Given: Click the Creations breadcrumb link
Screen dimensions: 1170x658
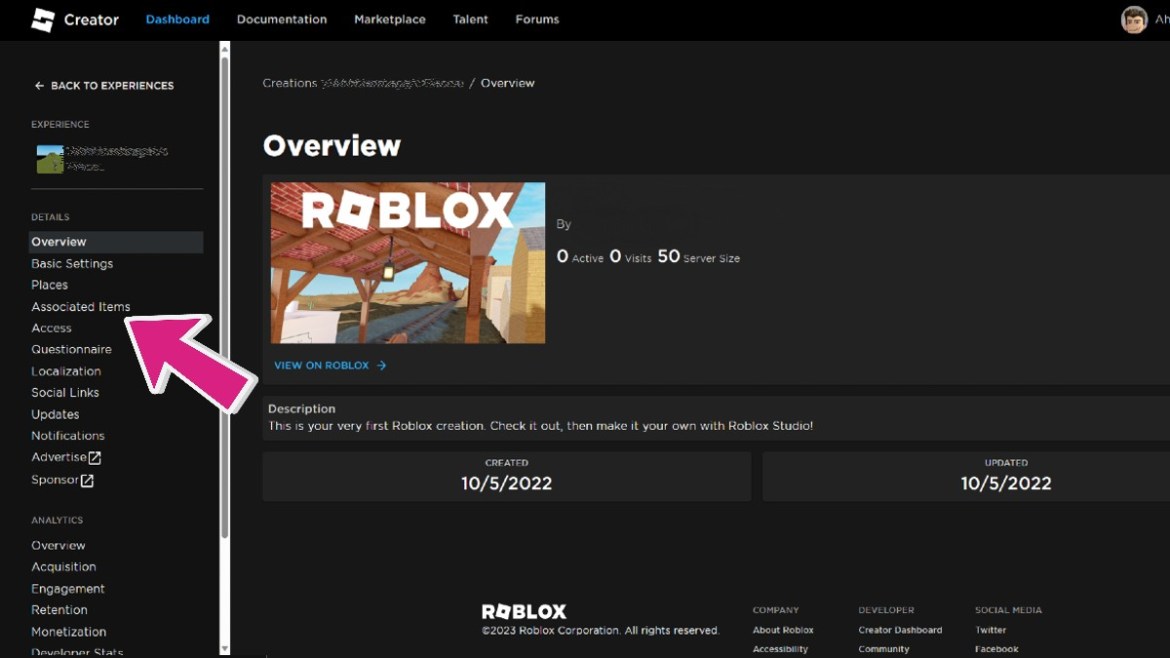Looking at the screenshot, I should click(x=289, y=83).
